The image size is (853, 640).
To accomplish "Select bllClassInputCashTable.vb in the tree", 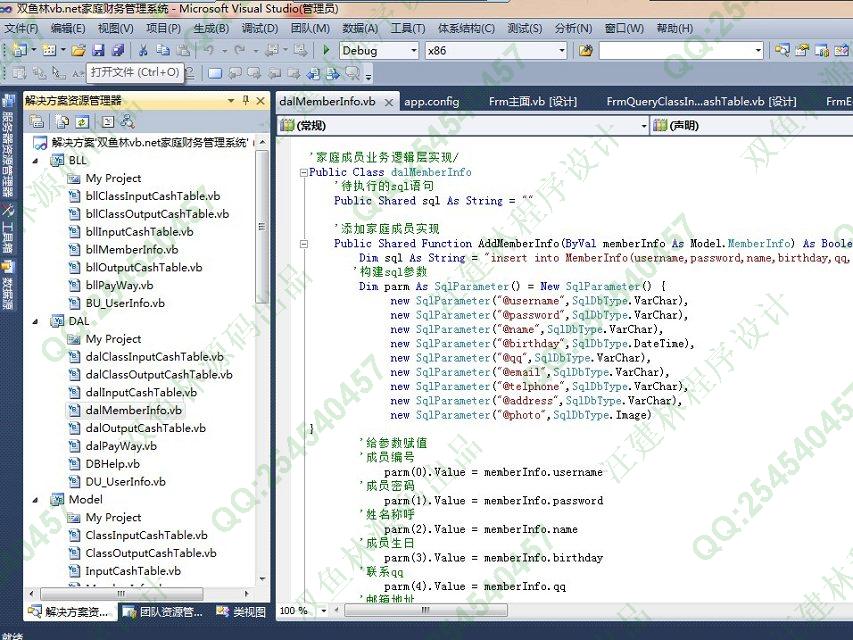I will click(152, 196).
